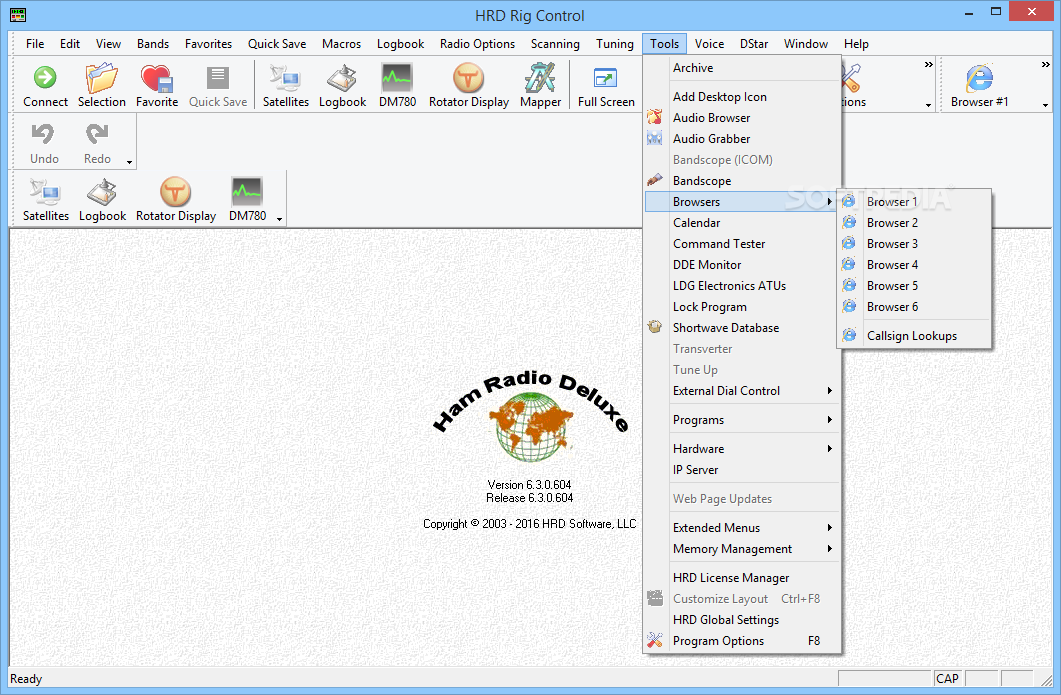Switch to Full Screen mode icon
The width and height of the screenshot is (1061, 695).
coord(606,78)
